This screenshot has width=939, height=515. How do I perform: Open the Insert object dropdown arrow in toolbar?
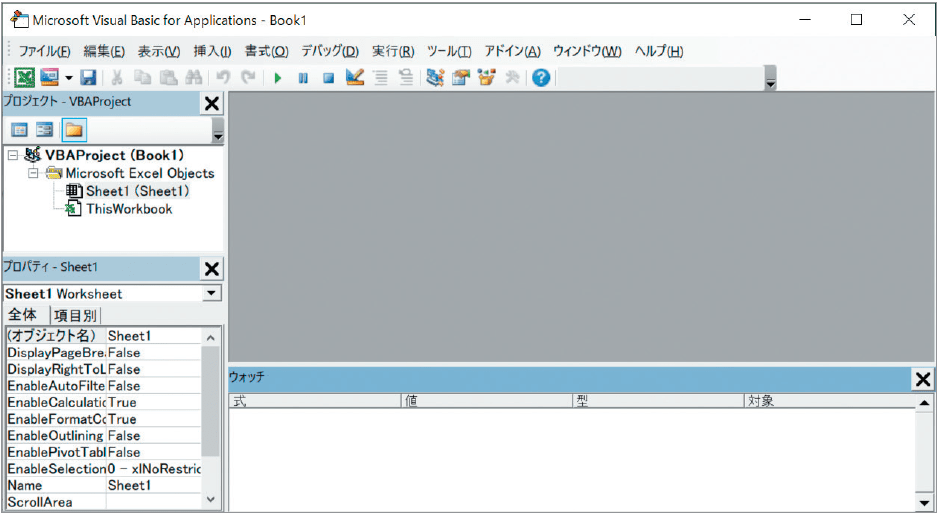click(69, 78)
